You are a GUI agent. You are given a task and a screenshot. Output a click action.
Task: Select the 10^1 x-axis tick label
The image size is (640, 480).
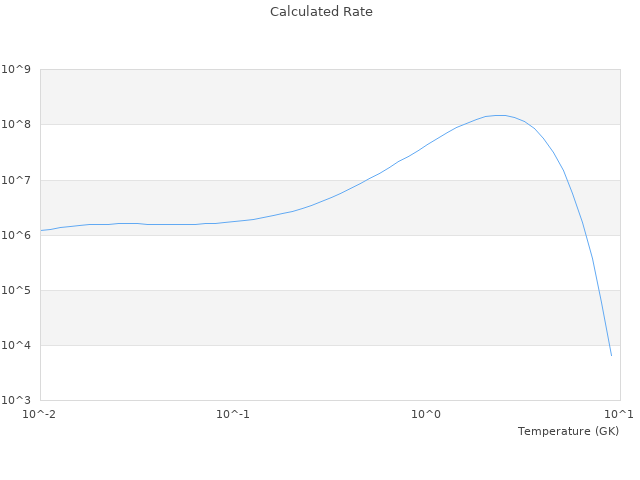[619, 414]
